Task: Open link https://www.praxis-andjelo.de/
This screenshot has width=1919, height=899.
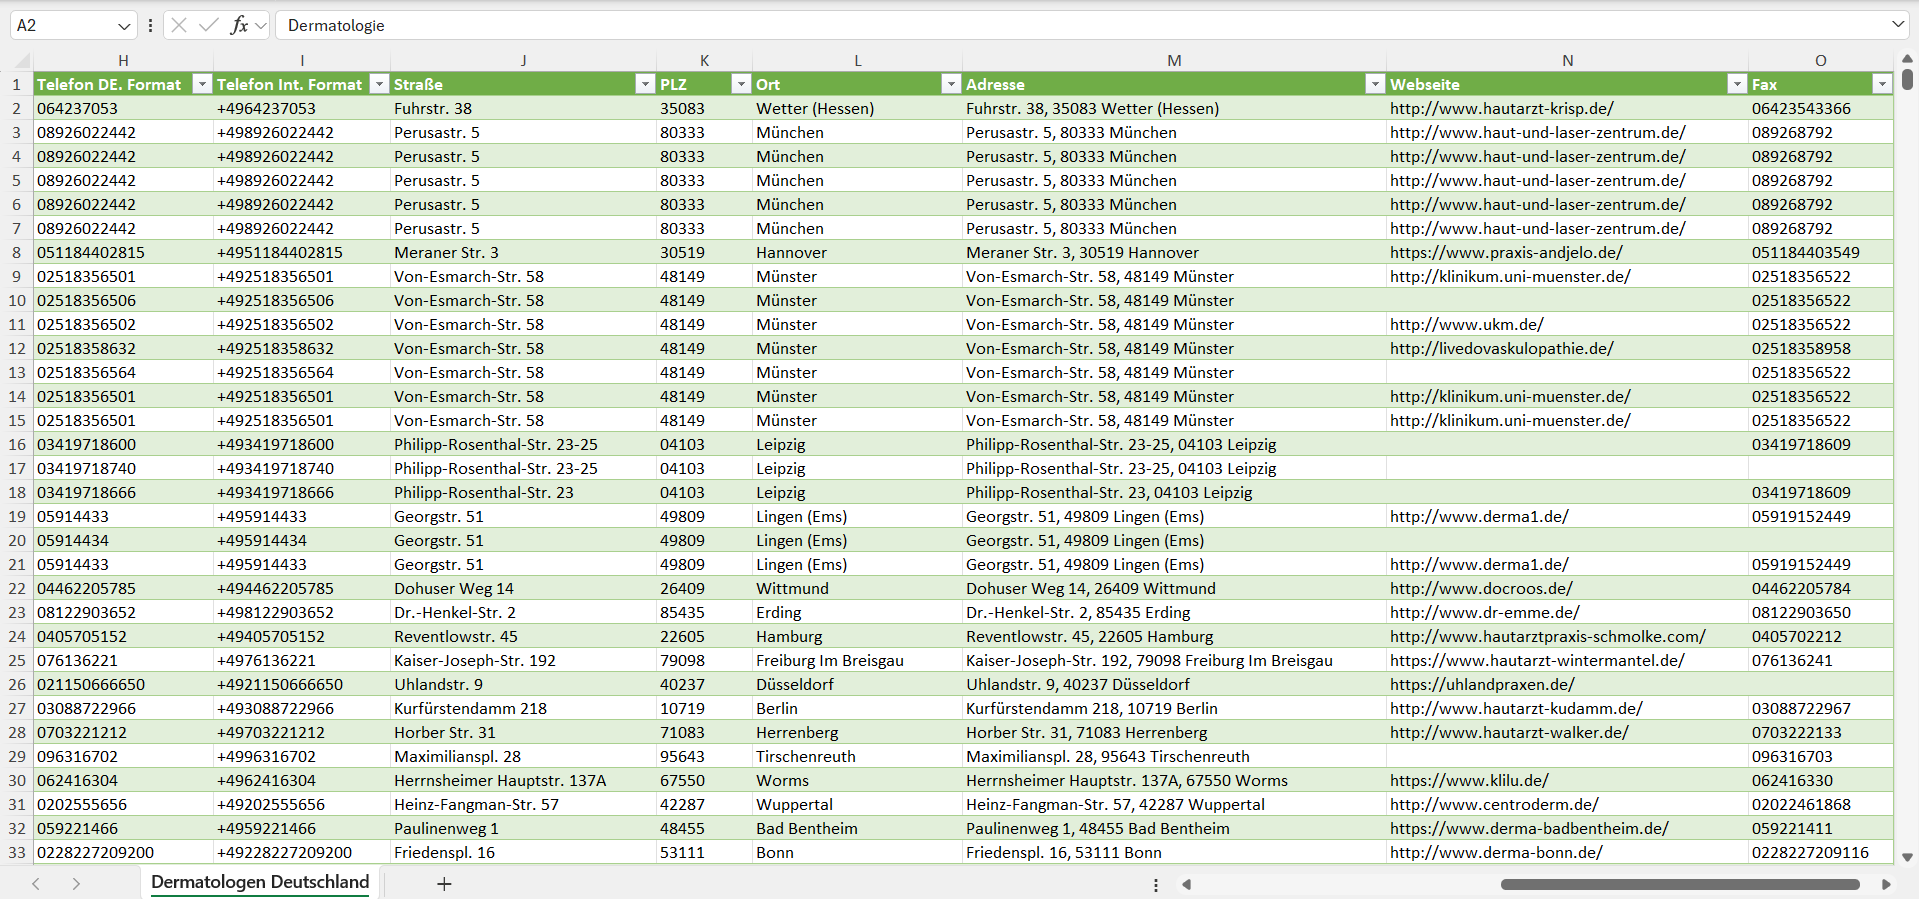Action: pos(1506,252)
